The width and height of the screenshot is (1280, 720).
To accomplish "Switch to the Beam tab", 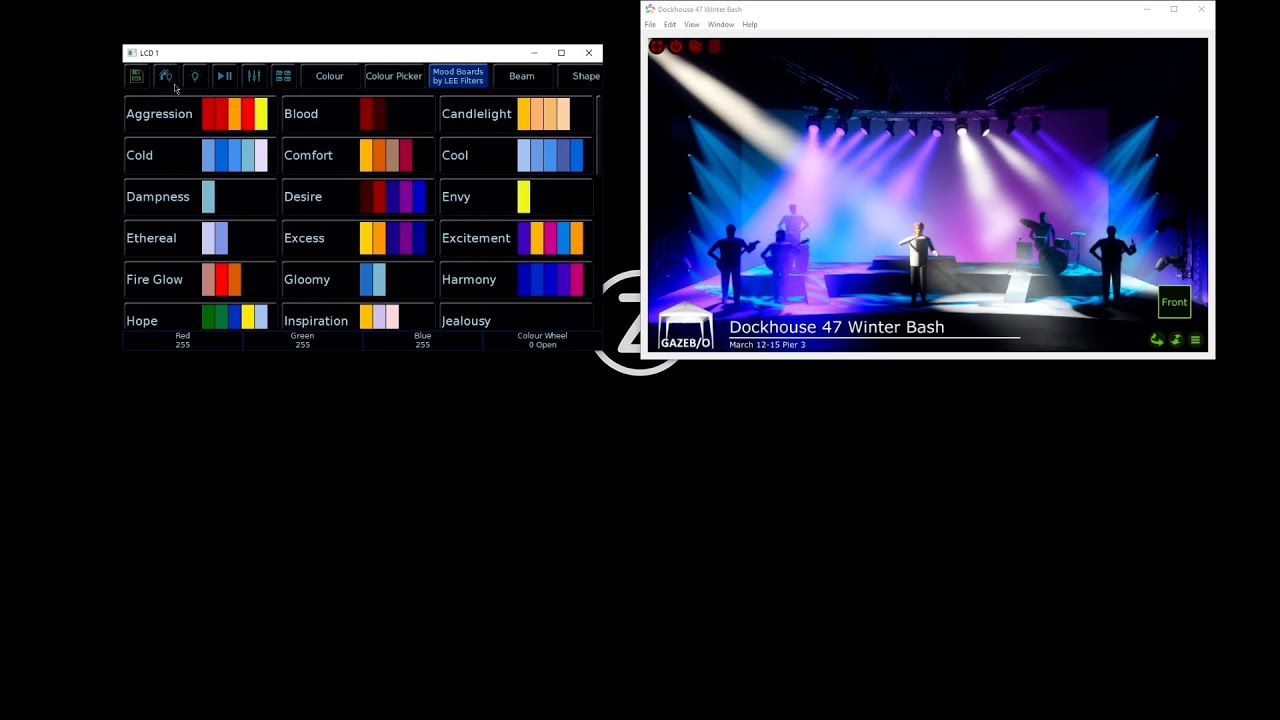I will [522, 76].
